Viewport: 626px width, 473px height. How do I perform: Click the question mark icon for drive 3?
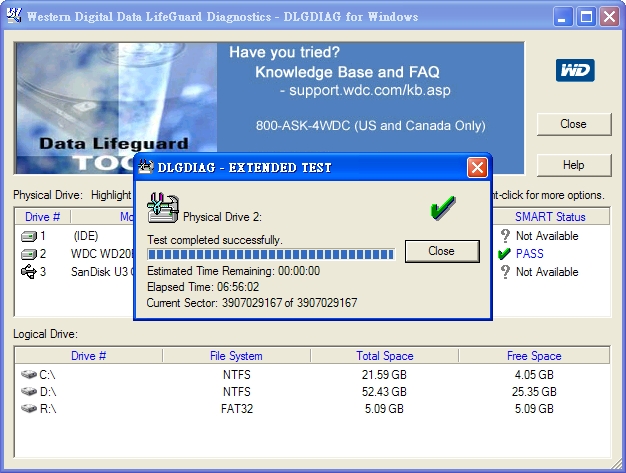pos(505,272)
